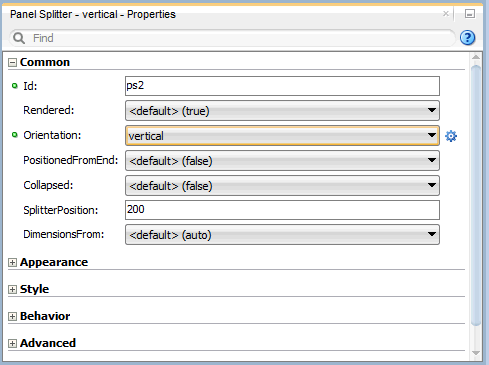Image resolution: width=489 pixels, height=365 pixels.
Task: Open the PositionedFromEnd dropdown
Action: point(282,161)
